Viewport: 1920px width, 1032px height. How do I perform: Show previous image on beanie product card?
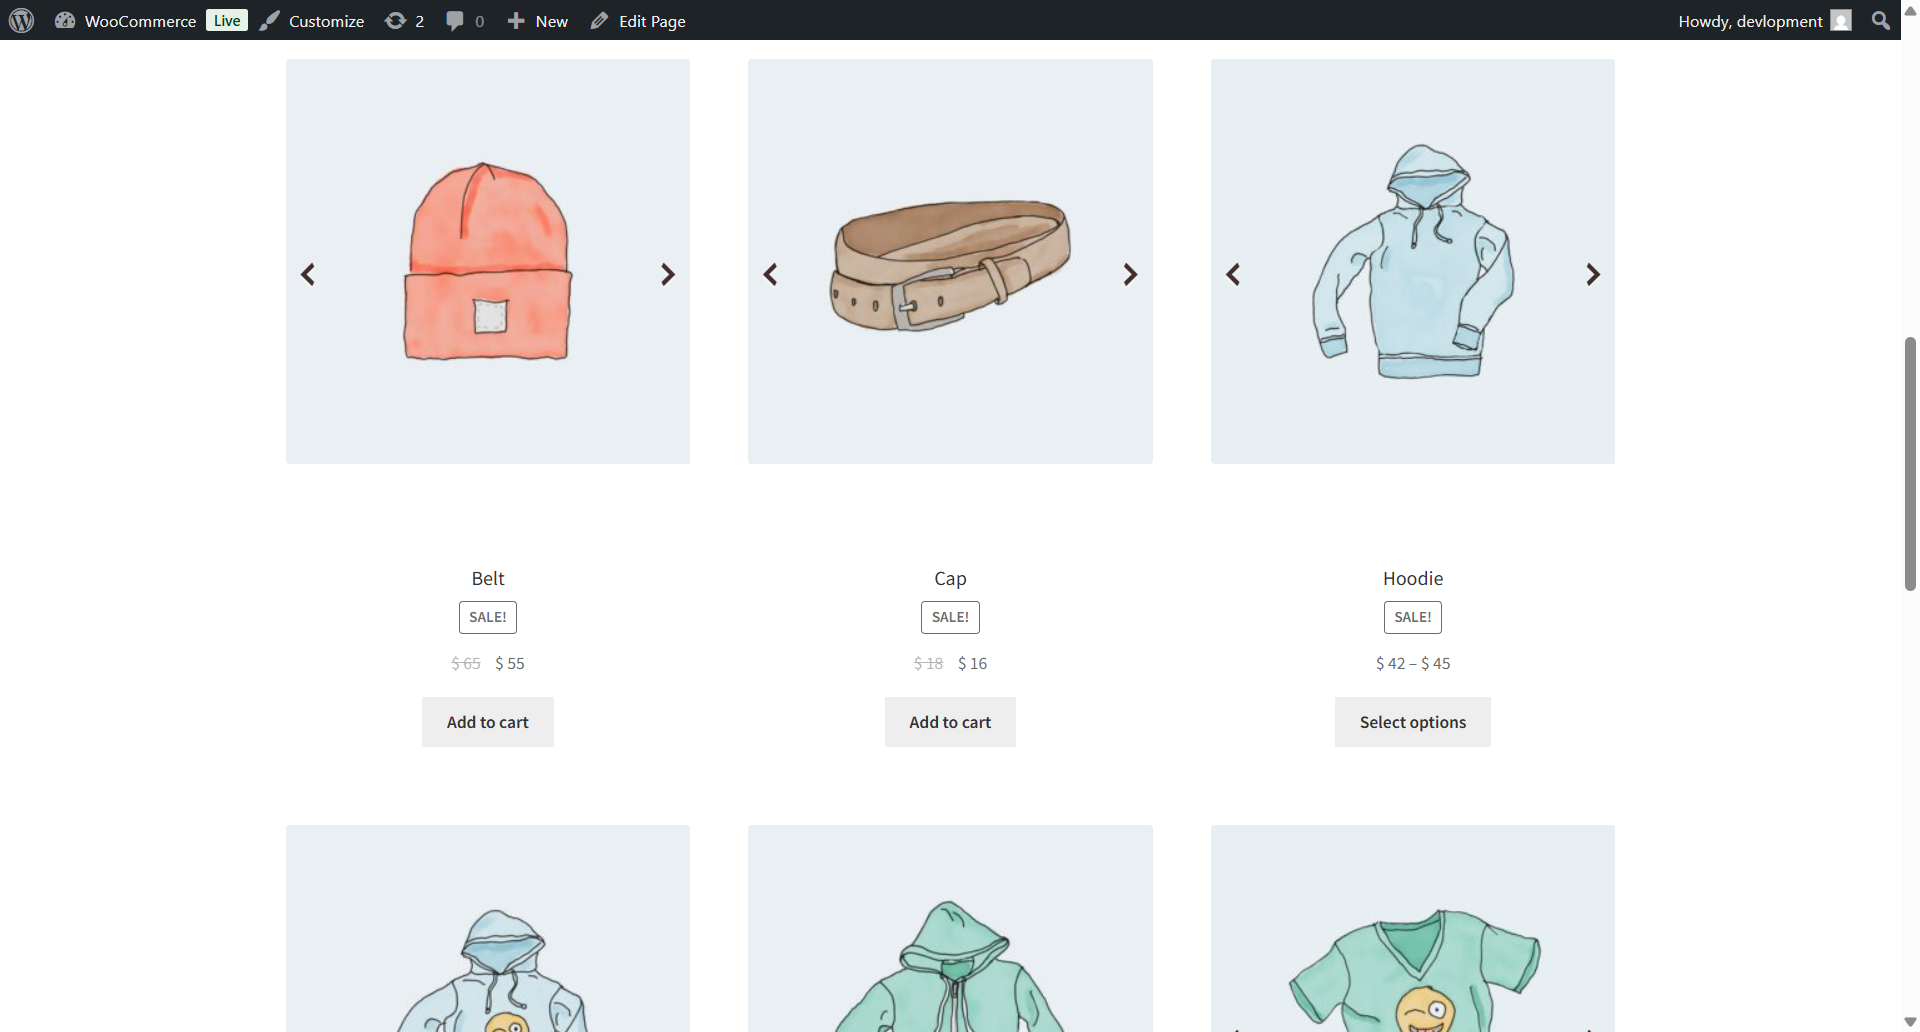tap(308, 274)
